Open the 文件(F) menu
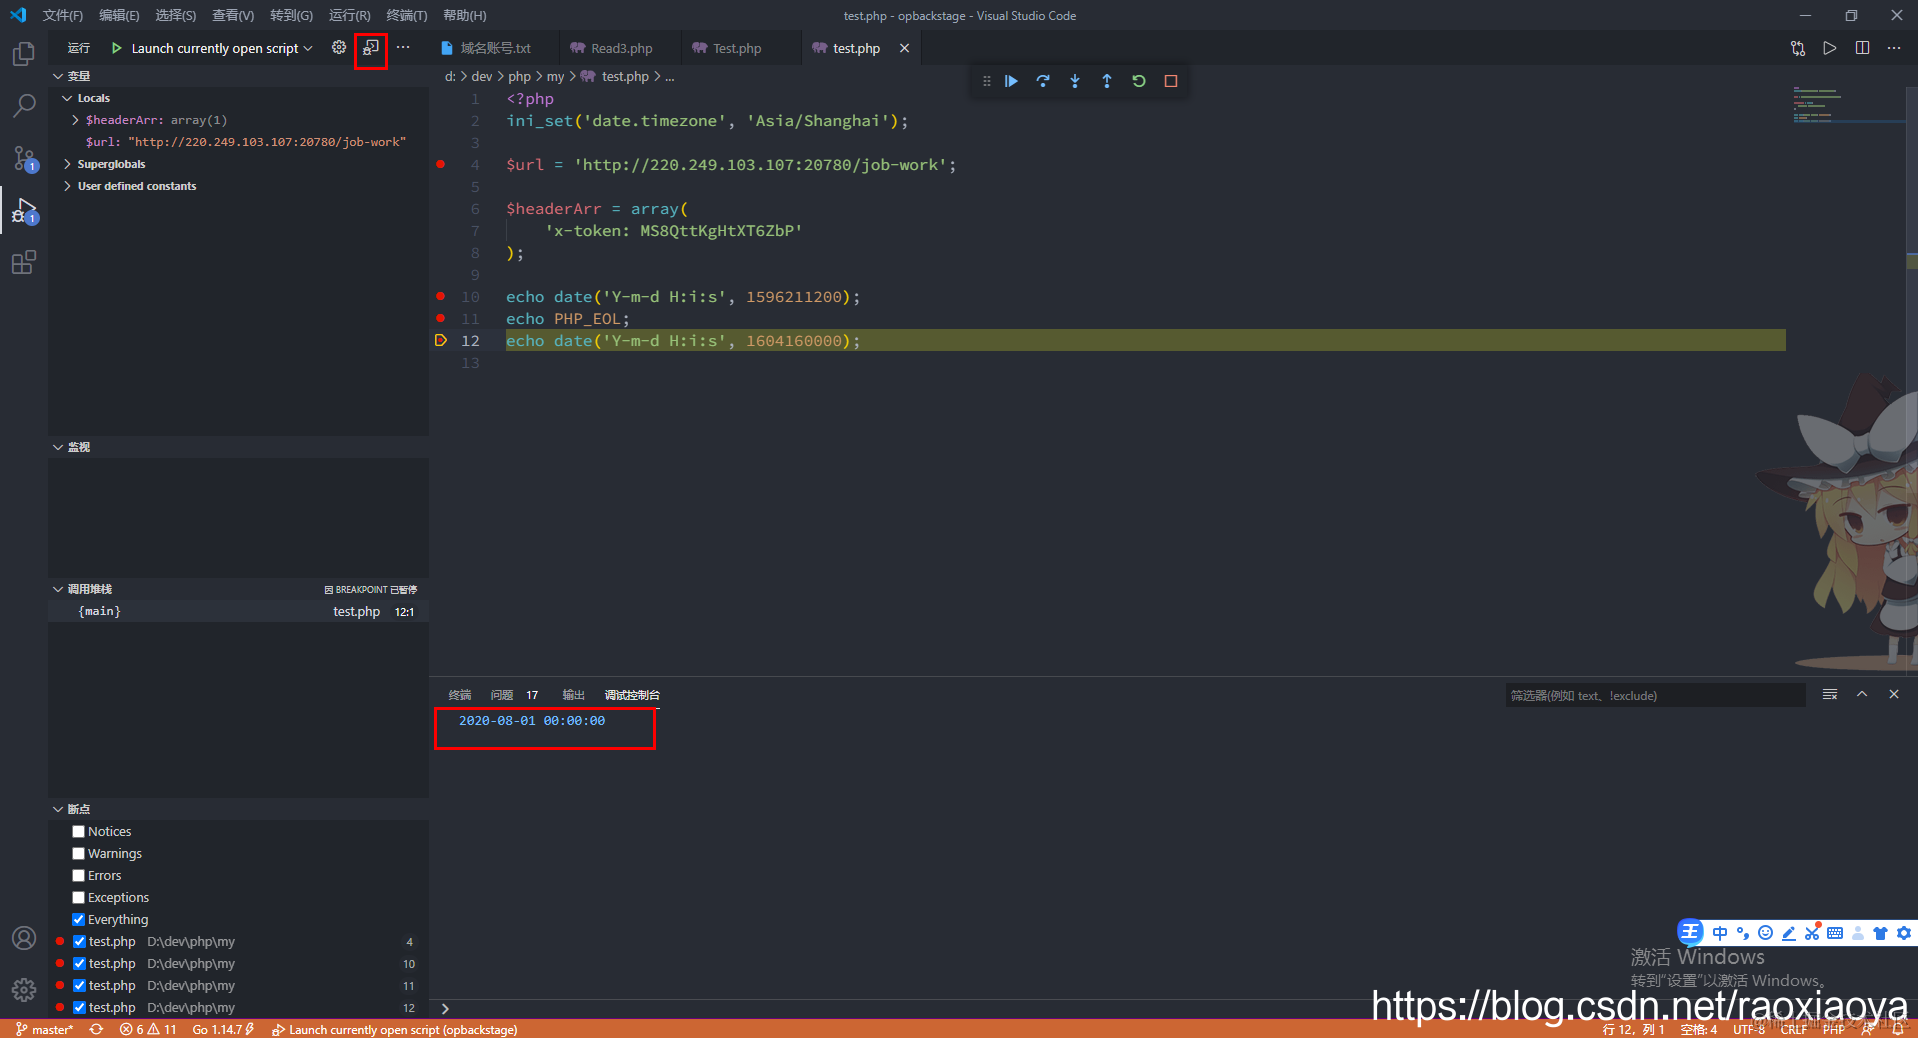Viewport: 1918px width, 1038px height. (63, 16)
